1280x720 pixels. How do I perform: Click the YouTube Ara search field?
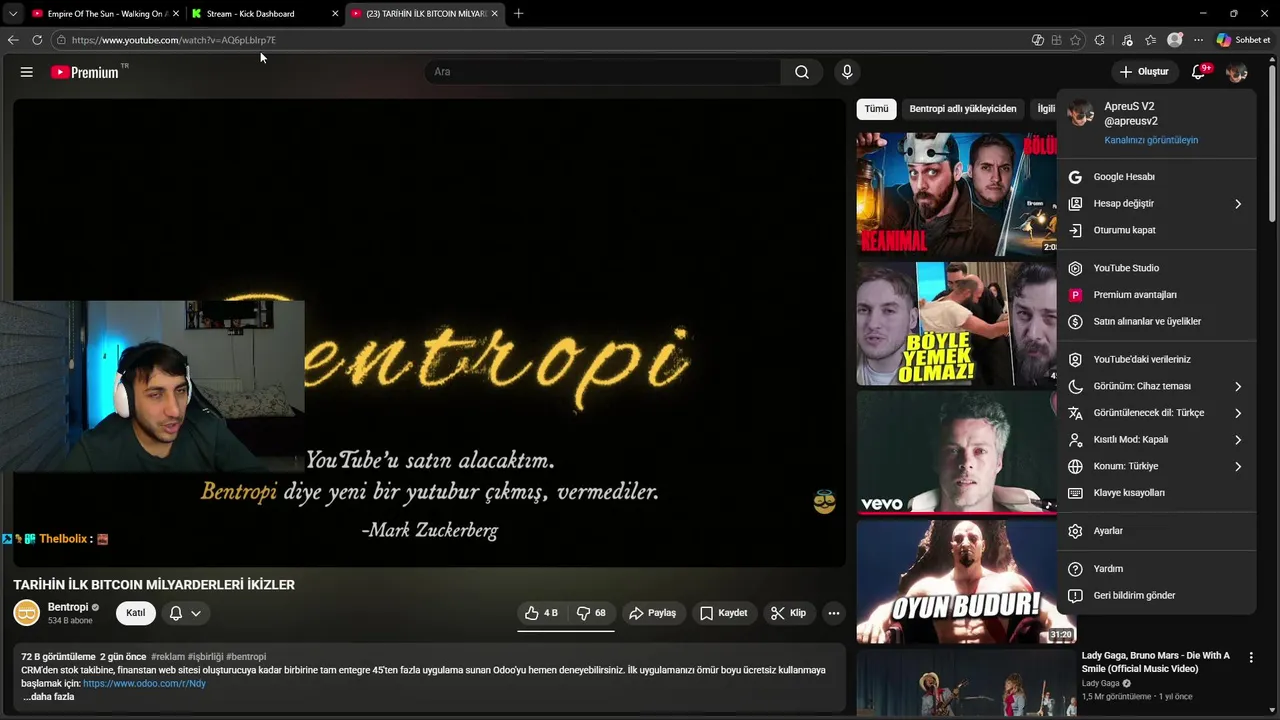pyautogui.click(x=603, y=72)
